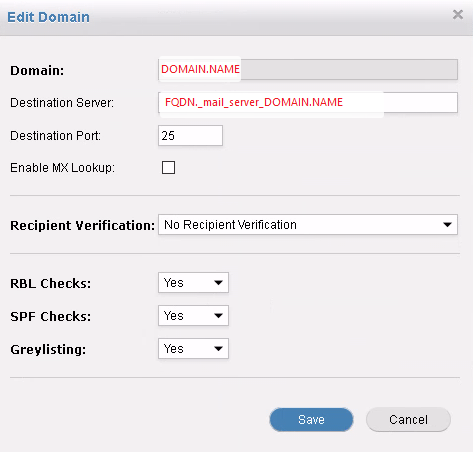Screen dimensions: 473x452
Task: Open the Recipient Verification dropdown
Action: [x=308, y=225]
